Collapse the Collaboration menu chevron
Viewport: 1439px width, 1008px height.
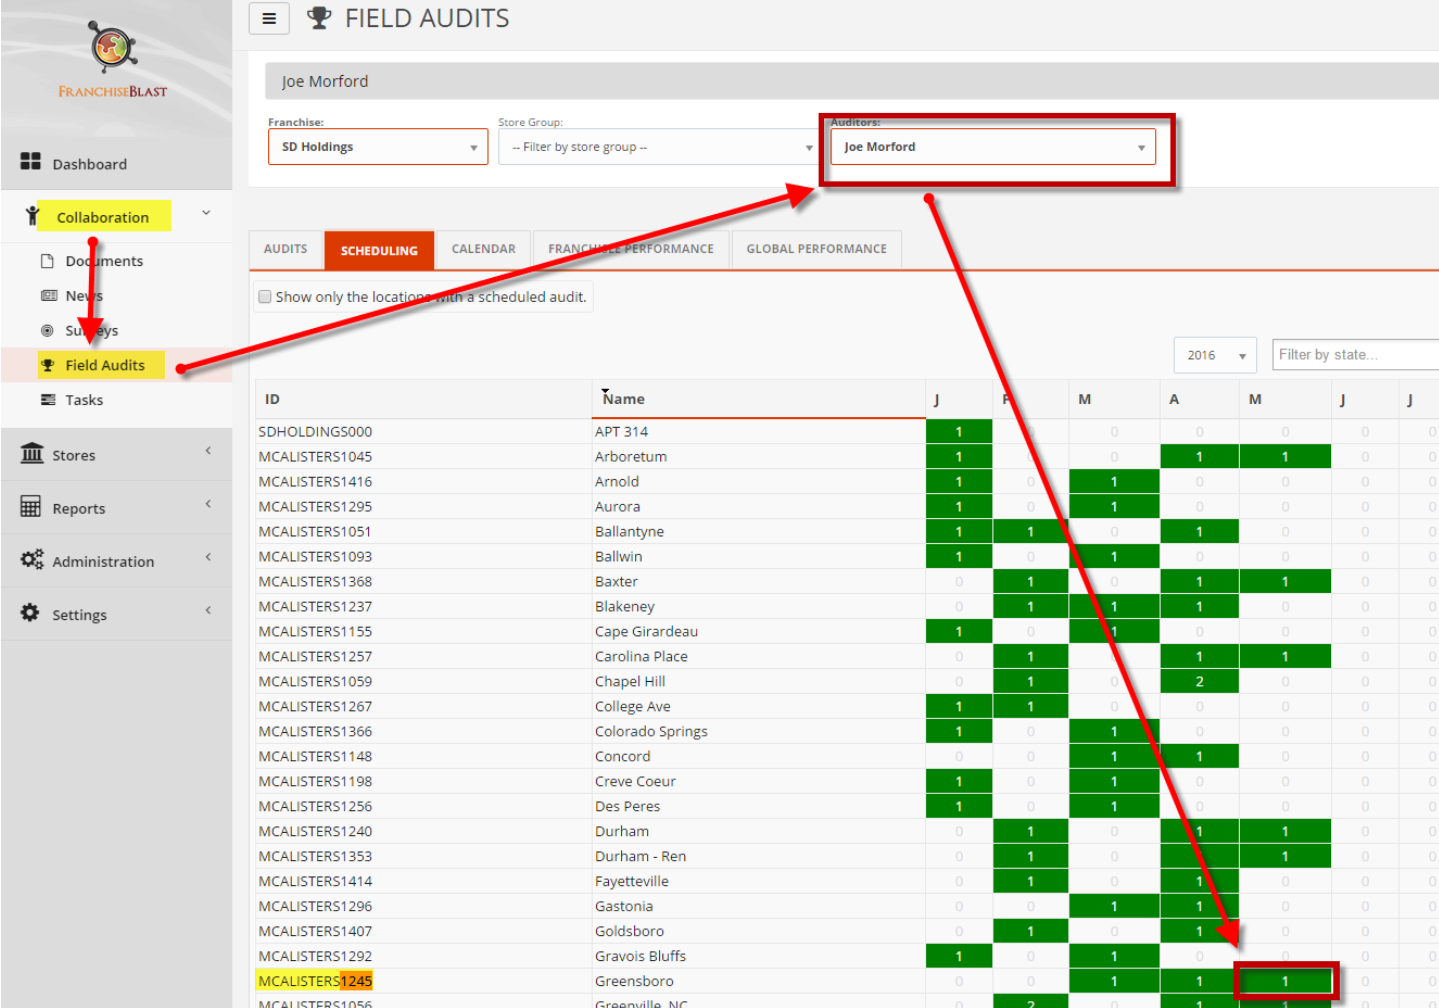point(206,212)
